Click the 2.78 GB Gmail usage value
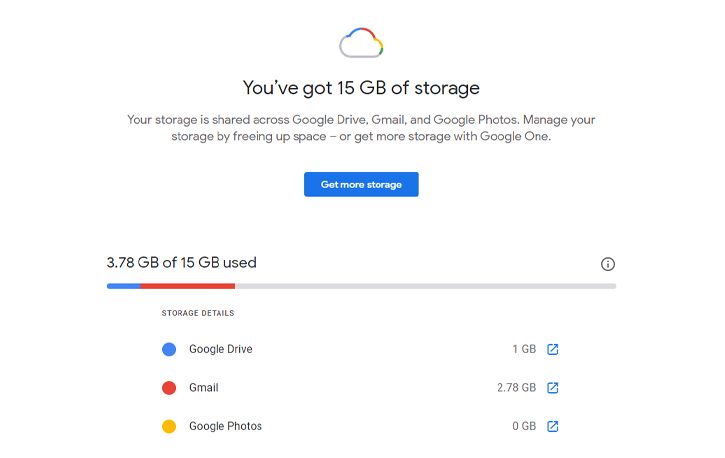Image resolution: width=725 pixels, height=458 pixels. tap(516, 388)
